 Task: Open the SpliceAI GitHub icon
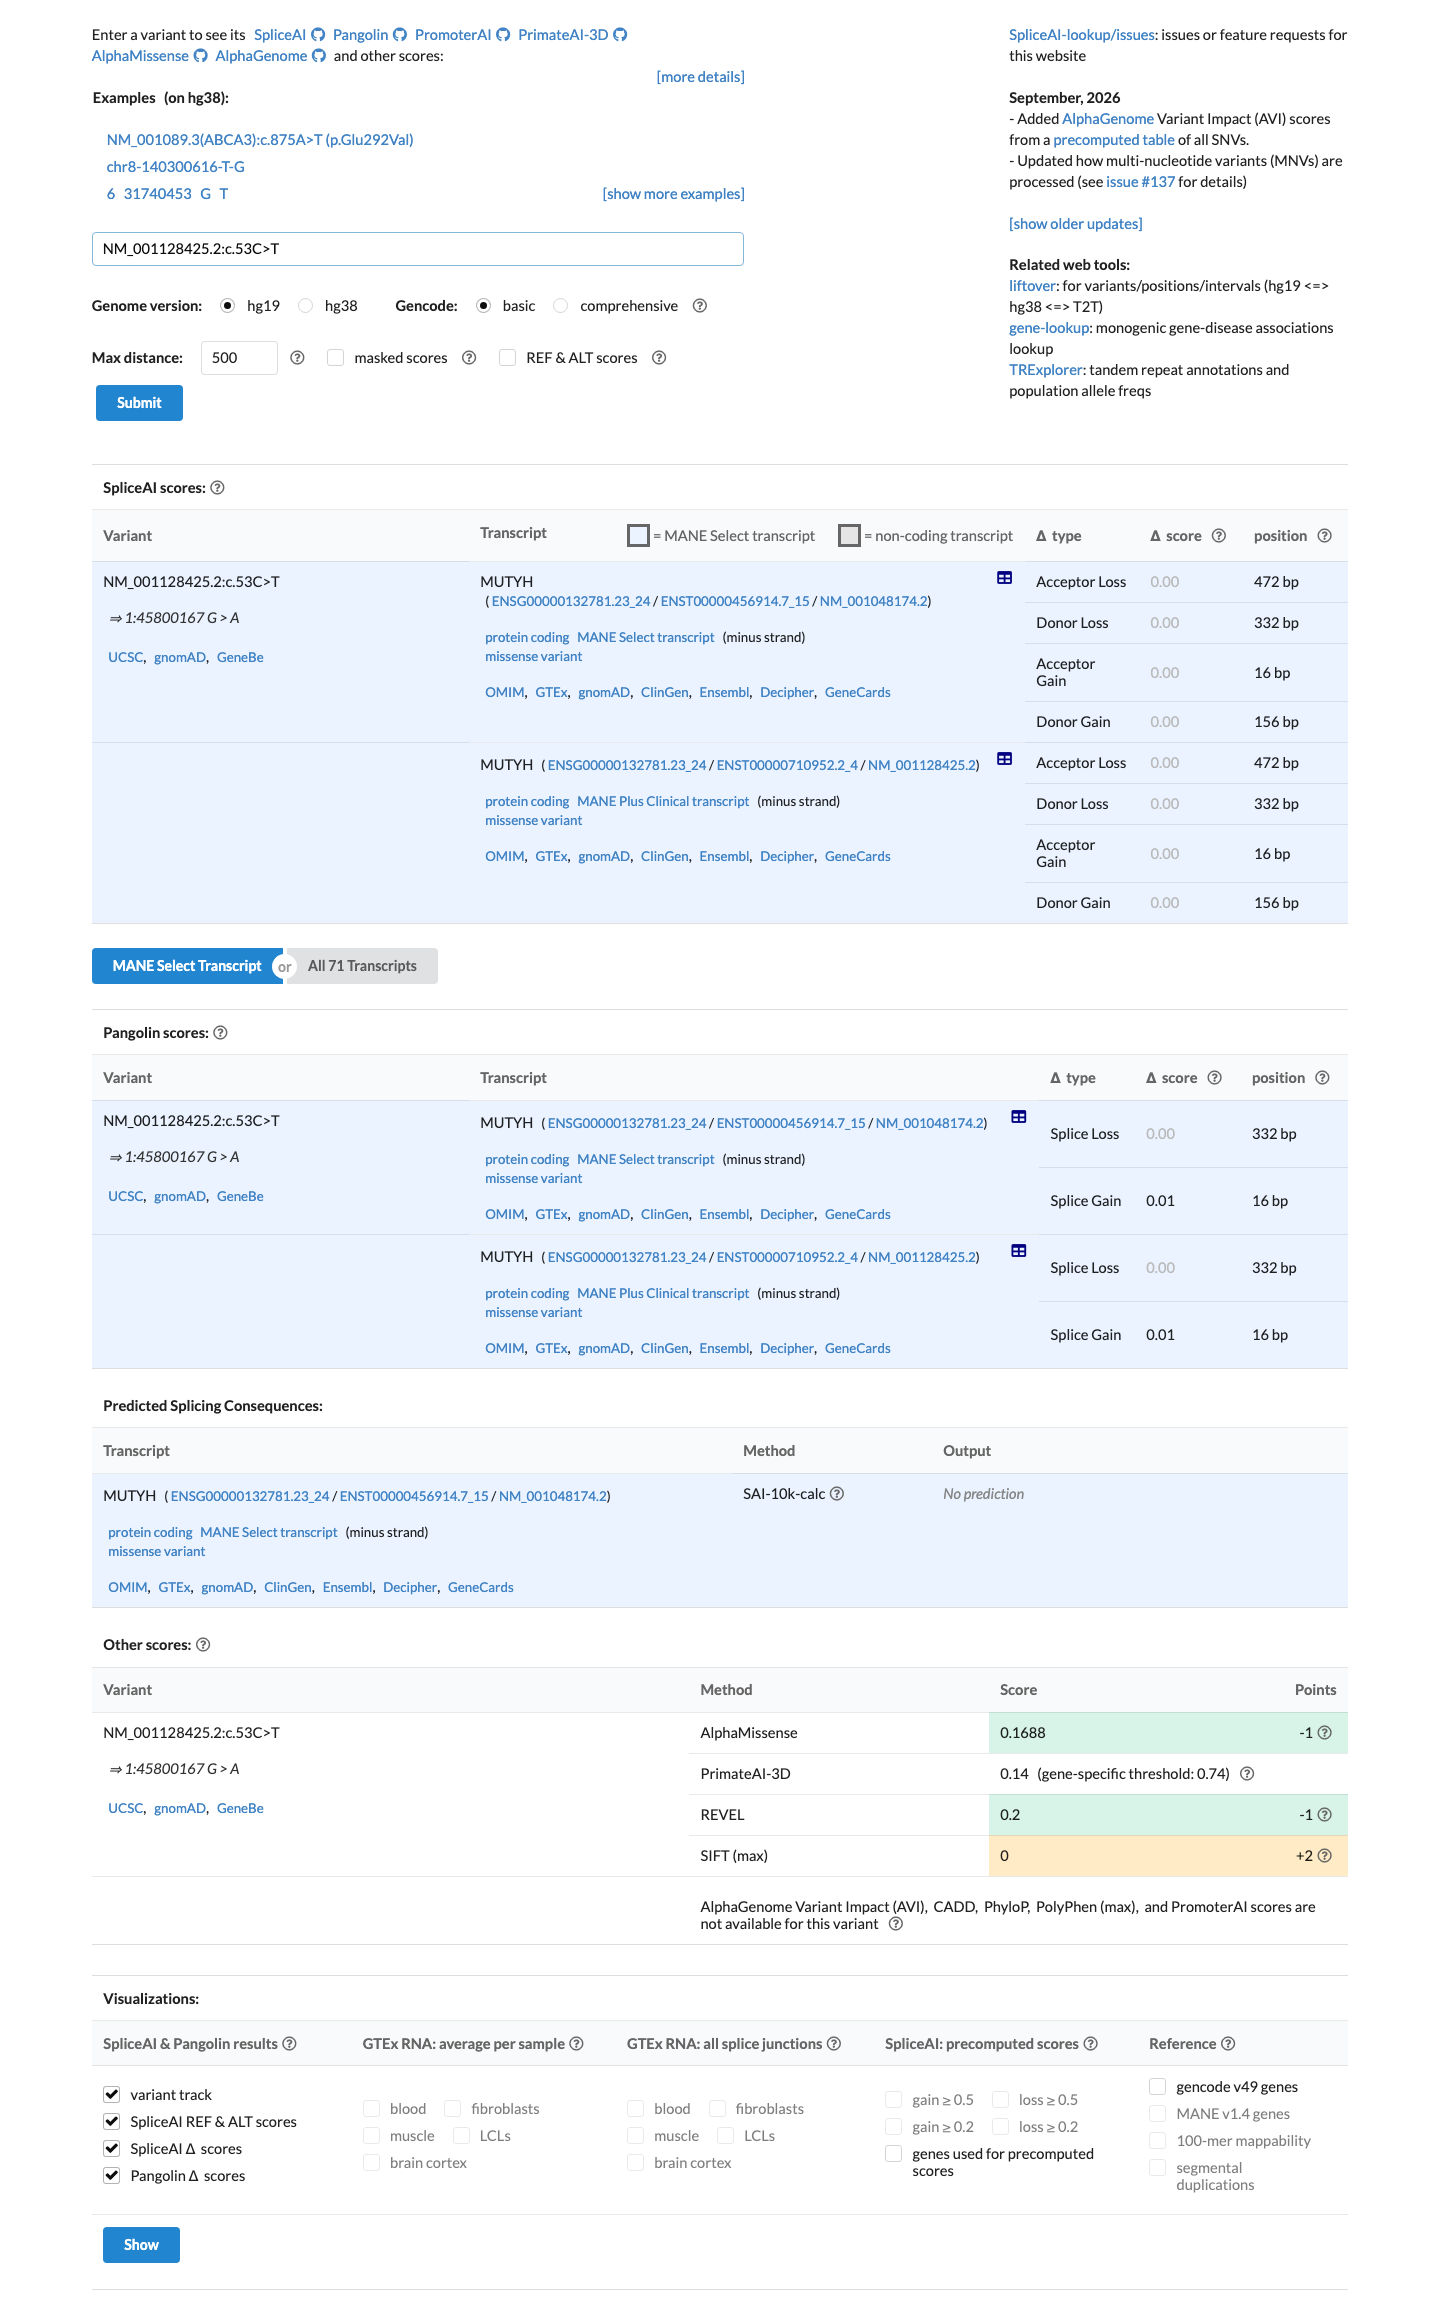[318, 35]
